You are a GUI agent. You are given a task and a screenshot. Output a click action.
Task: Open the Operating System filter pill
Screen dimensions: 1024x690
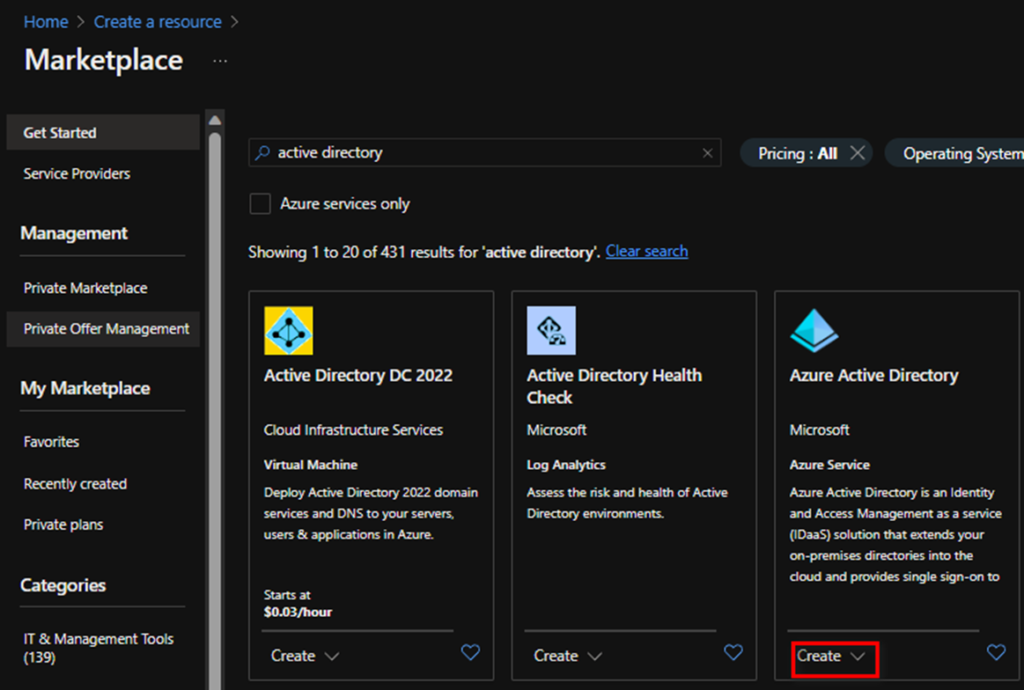pos(955,153)
